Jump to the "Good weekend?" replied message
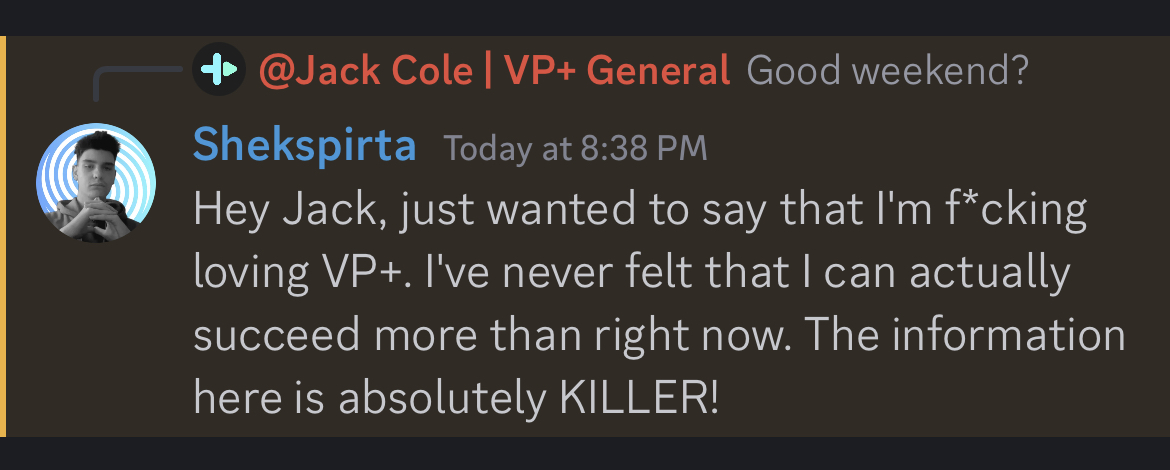 888,70
